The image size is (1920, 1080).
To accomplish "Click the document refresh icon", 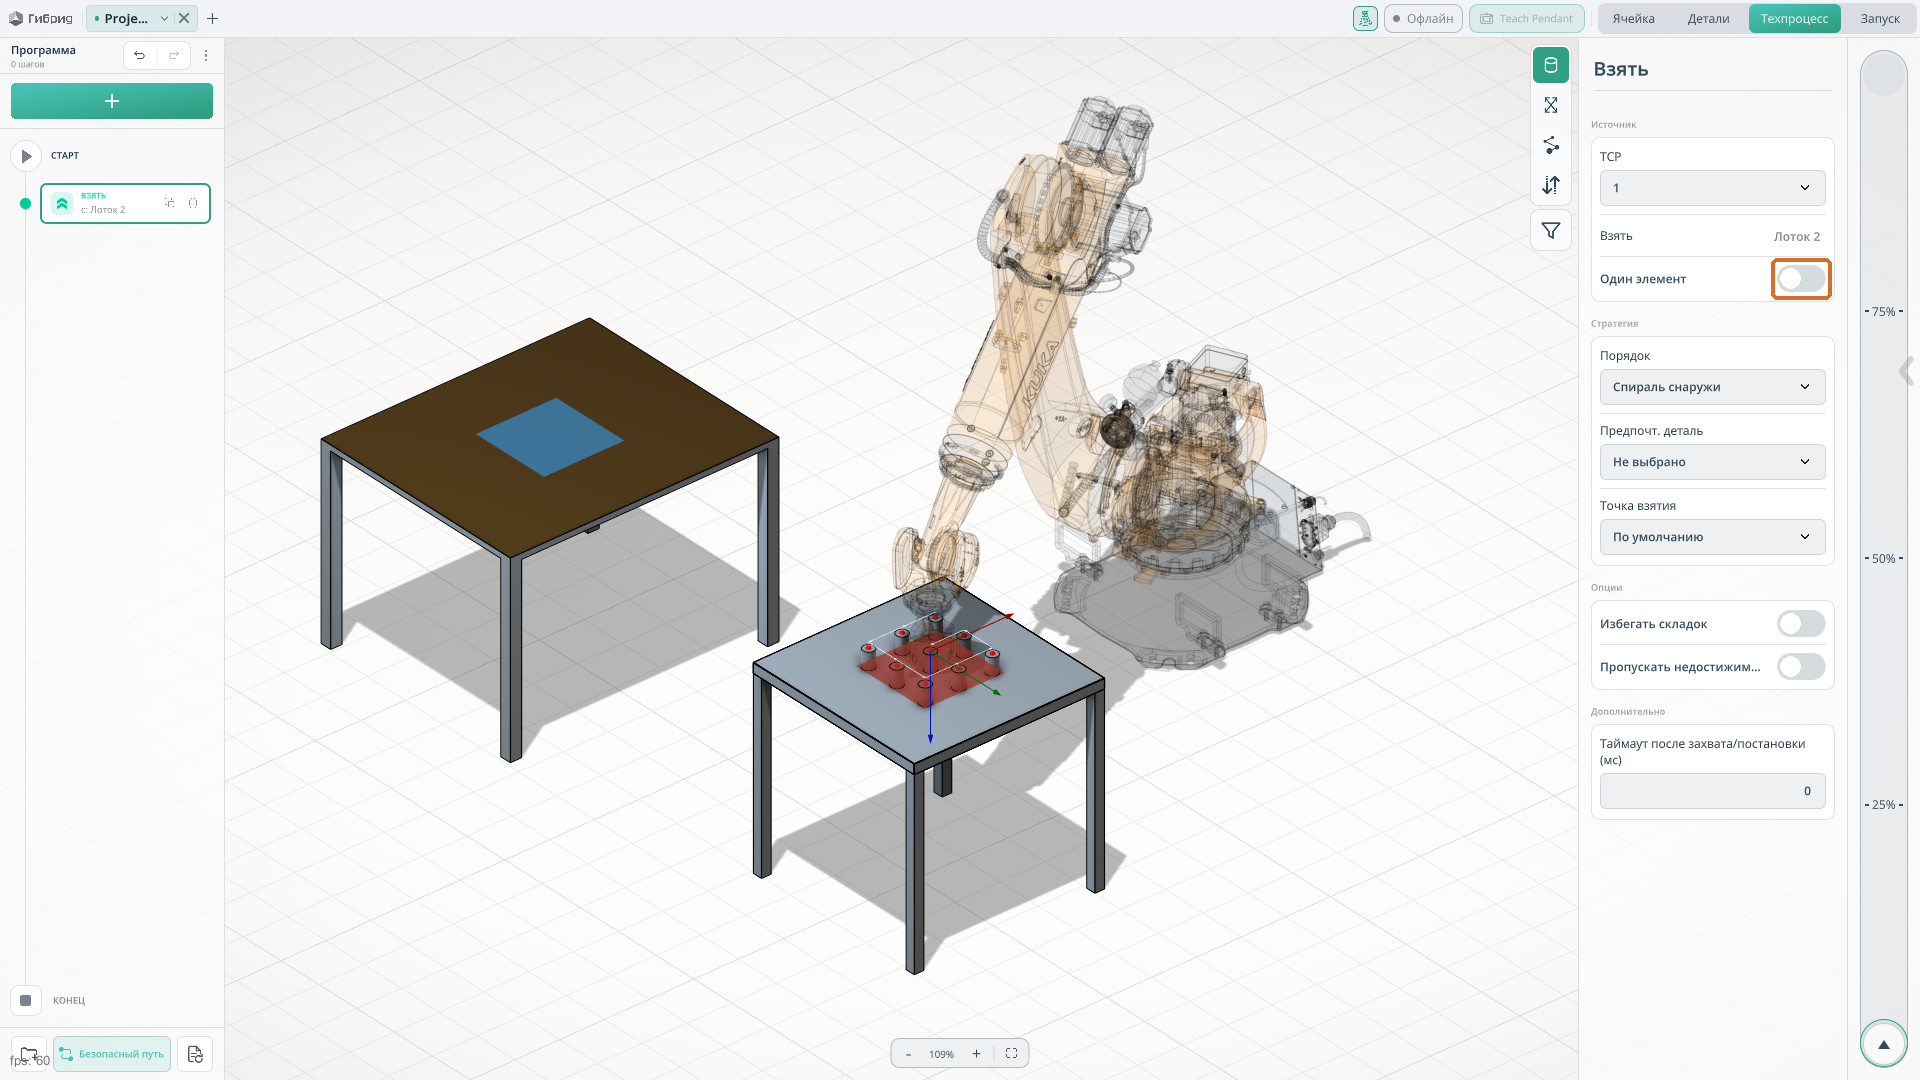I will point(195,1054).
